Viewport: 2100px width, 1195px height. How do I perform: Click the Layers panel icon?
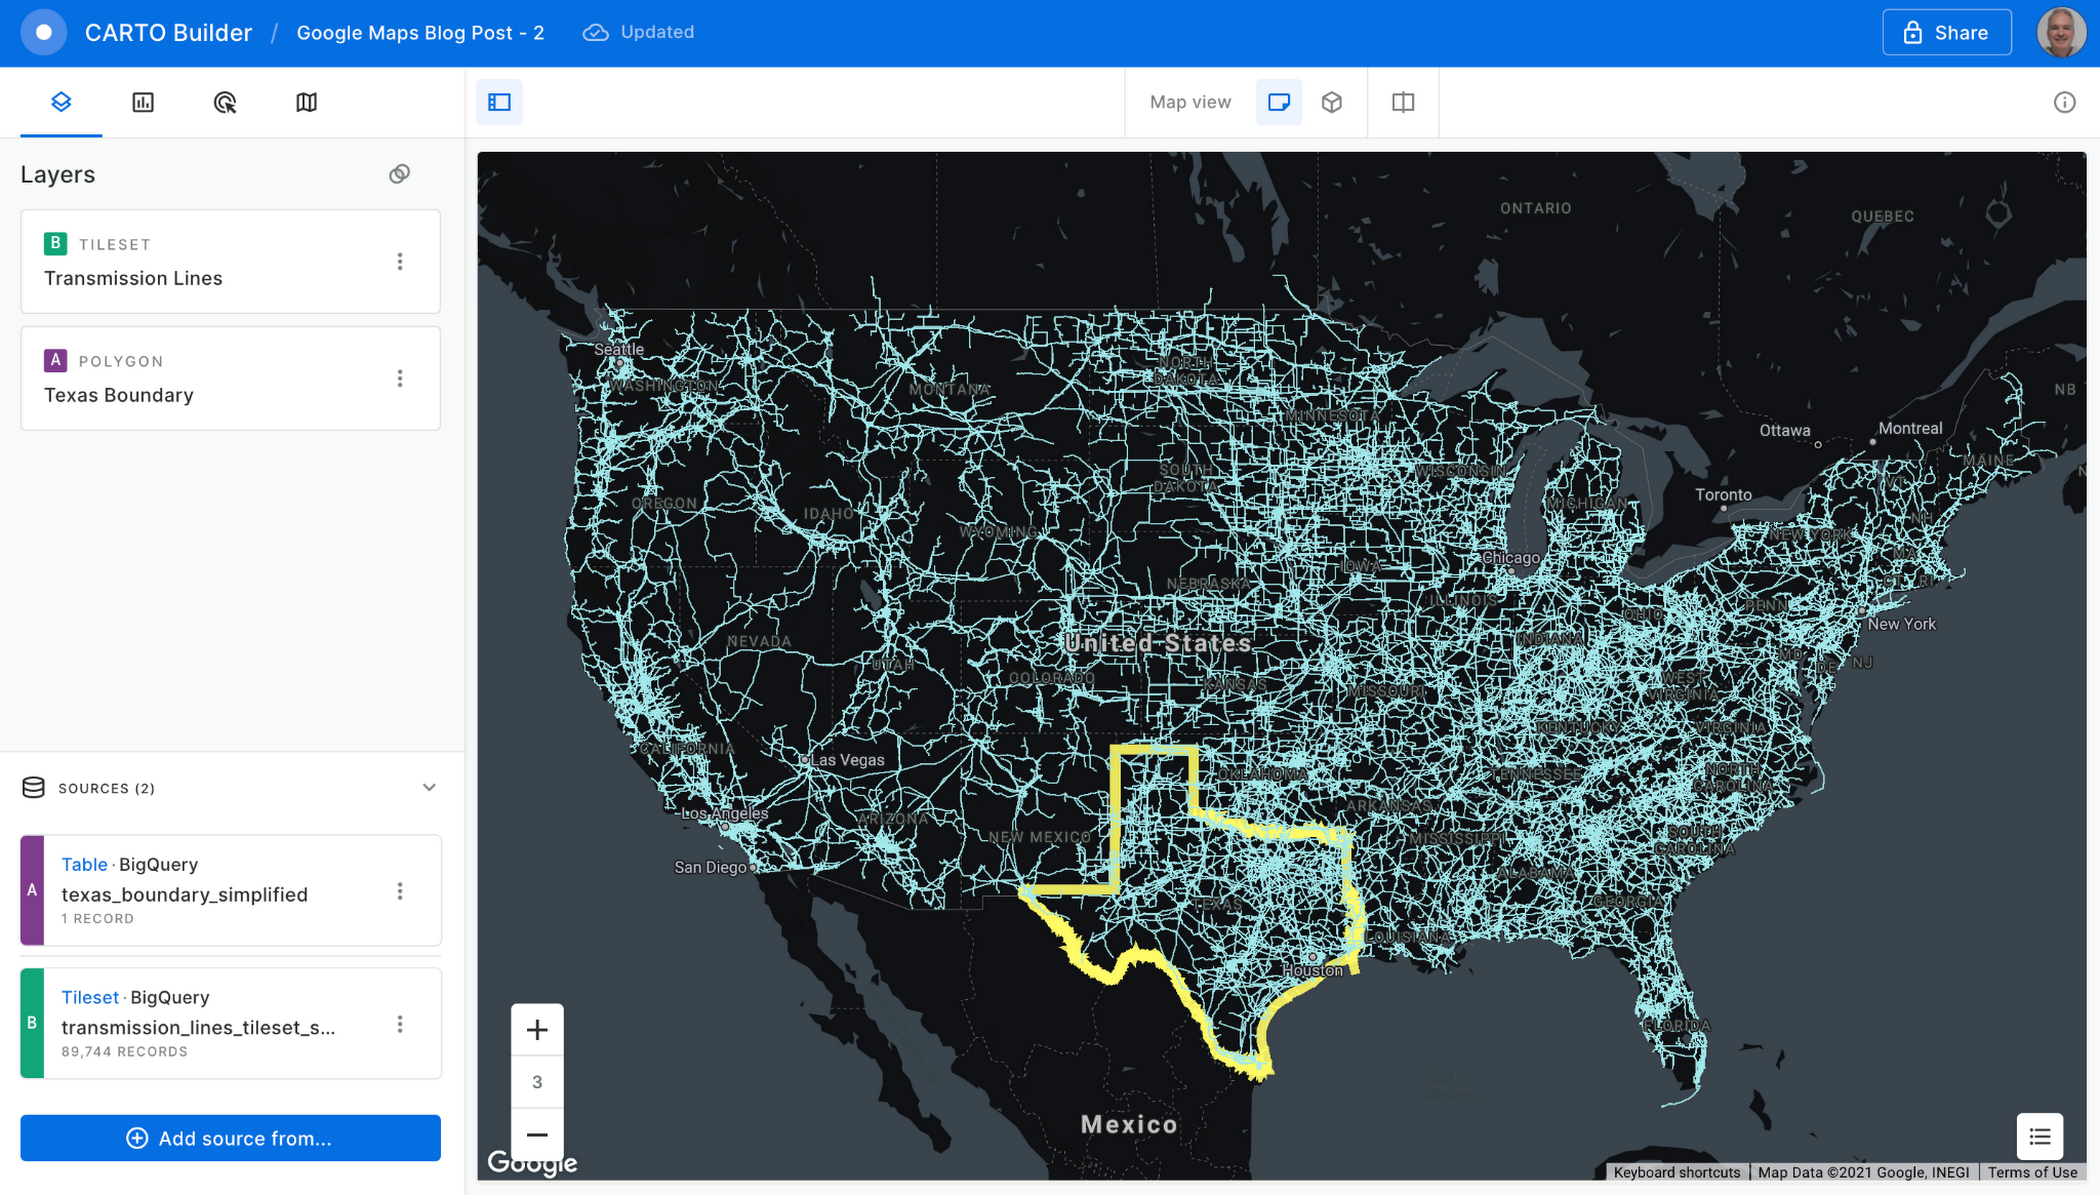[x=61, y=101]
